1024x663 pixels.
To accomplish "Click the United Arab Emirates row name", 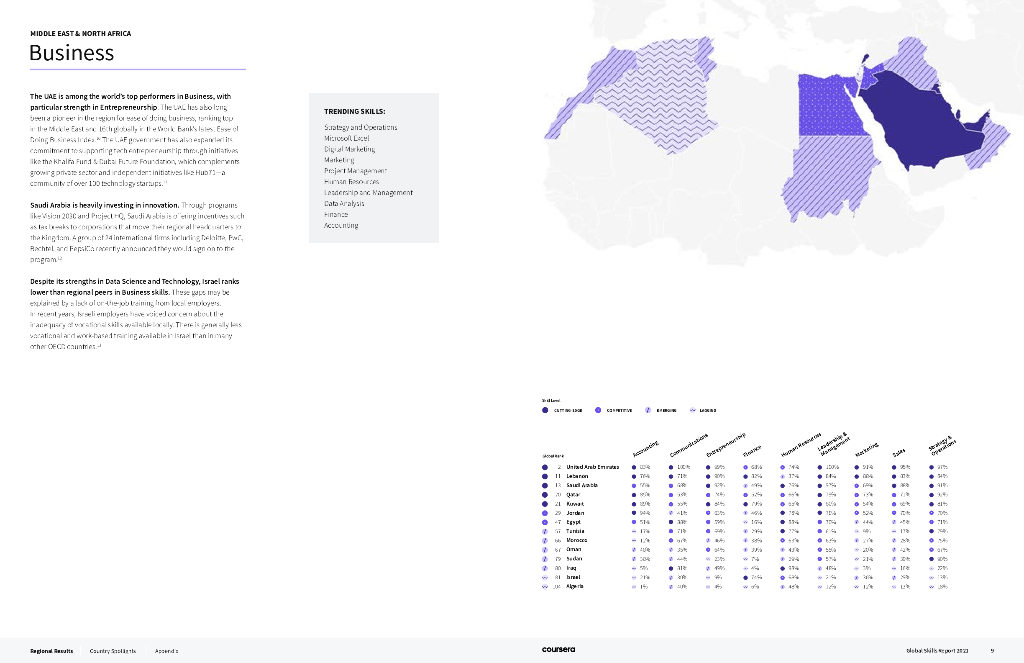I will (x=592, y=467).
